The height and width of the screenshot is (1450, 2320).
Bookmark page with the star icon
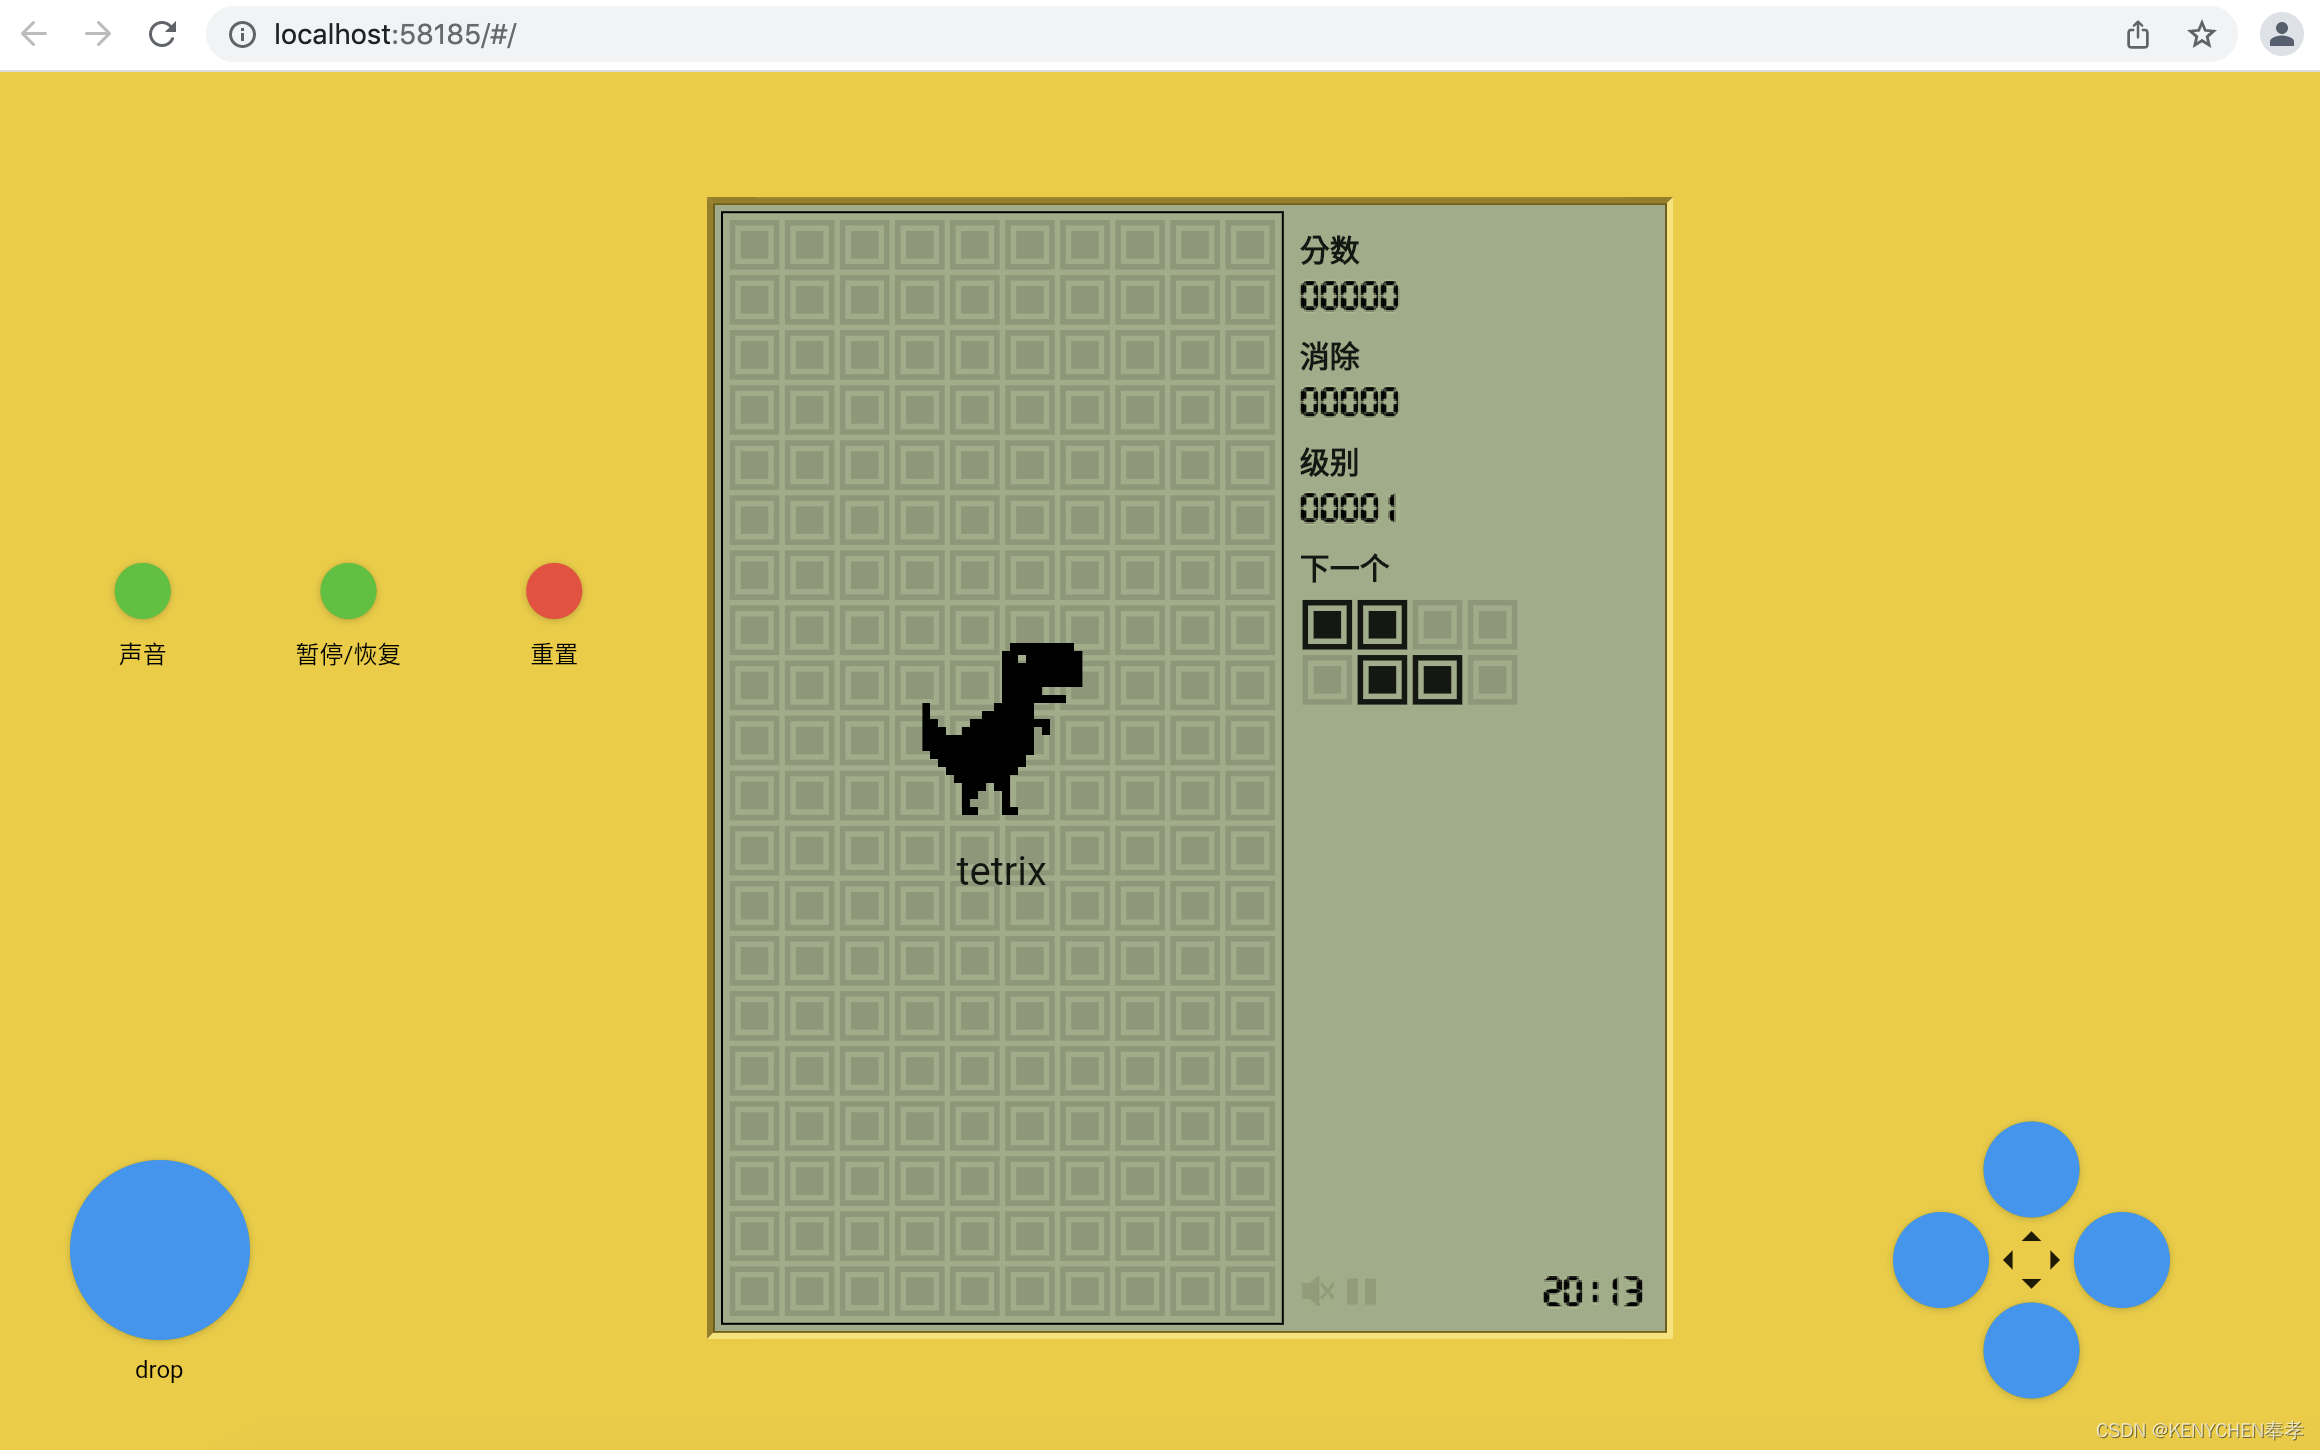click(2201, 35)
